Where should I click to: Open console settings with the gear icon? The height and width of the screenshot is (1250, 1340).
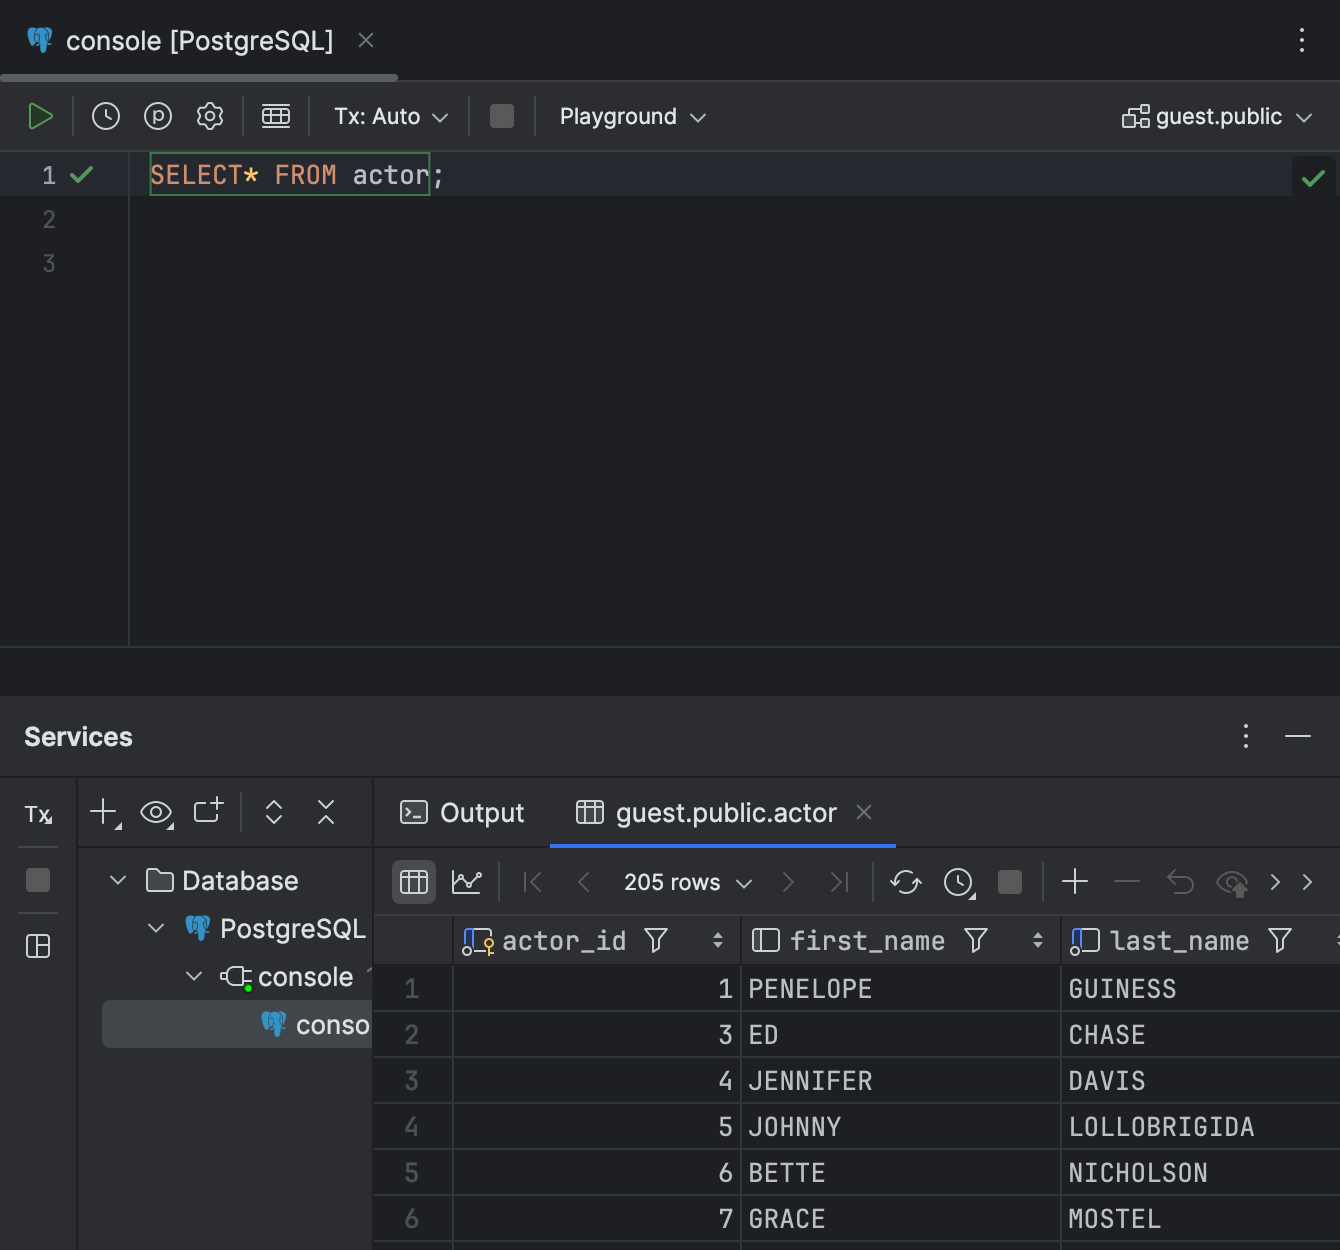click(x=209, y=115)
